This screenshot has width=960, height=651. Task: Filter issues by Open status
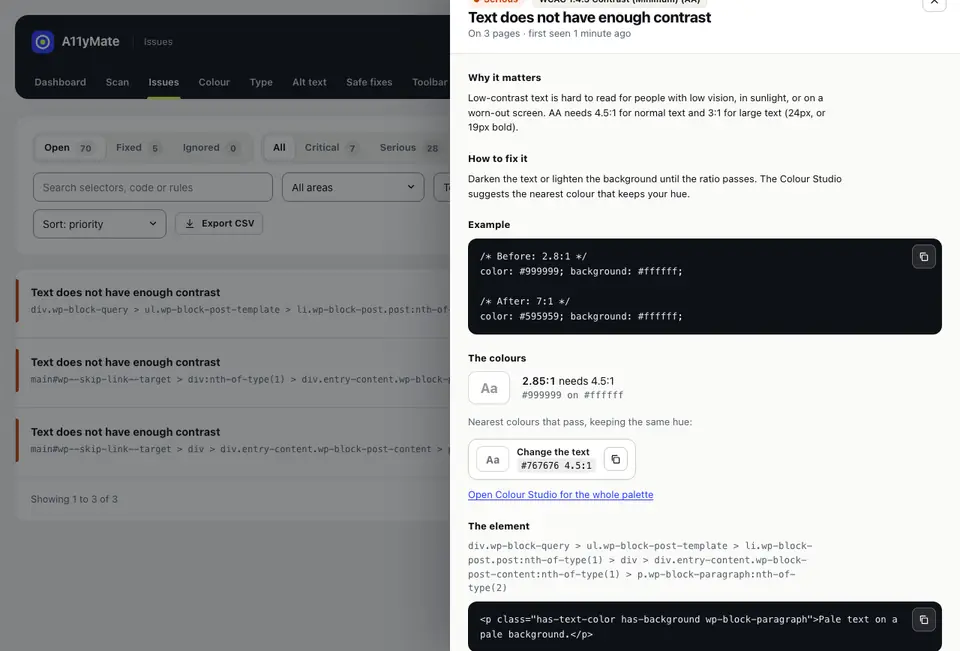68,148
